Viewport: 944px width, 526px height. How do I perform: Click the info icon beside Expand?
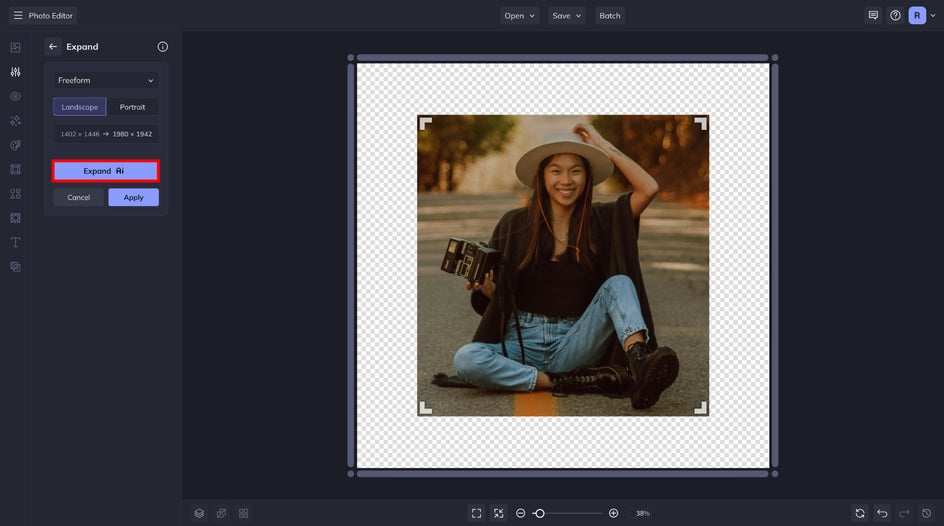coord(163,46)
